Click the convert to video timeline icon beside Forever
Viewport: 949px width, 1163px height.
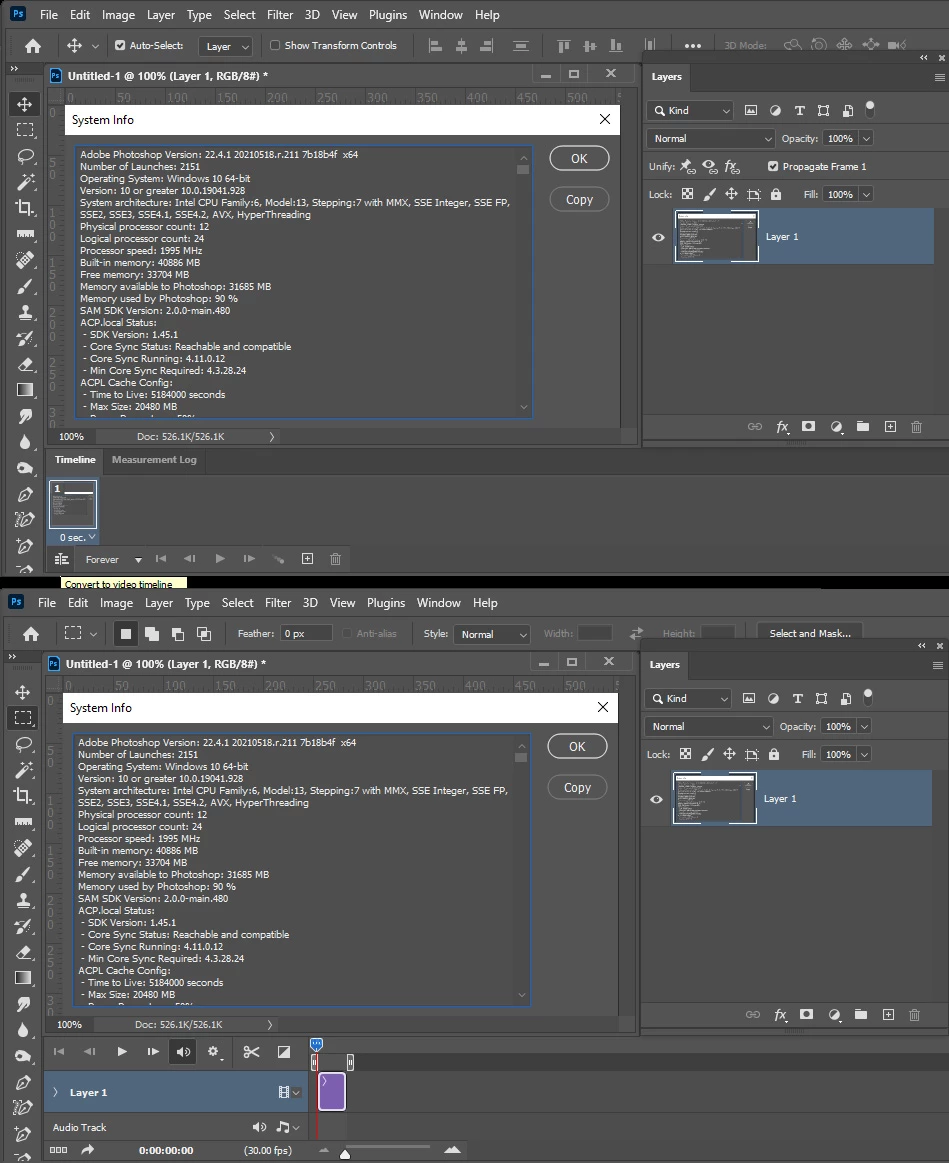pyautogui.click(x=62, y=559)
